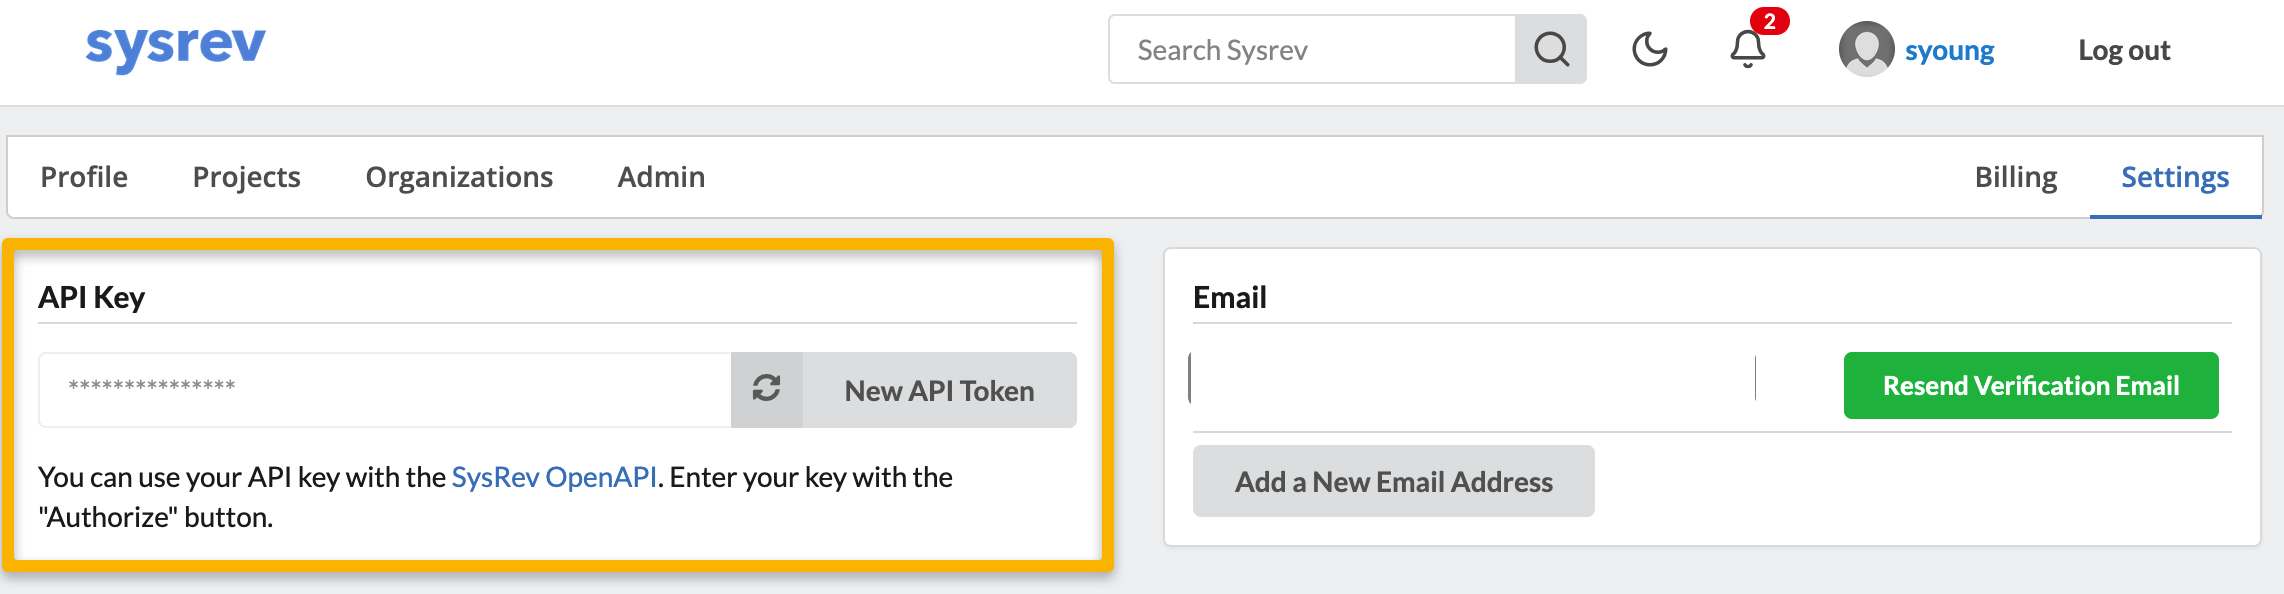Generate a New API Token
Screen dimensions: 2284x594
[939, 390]
